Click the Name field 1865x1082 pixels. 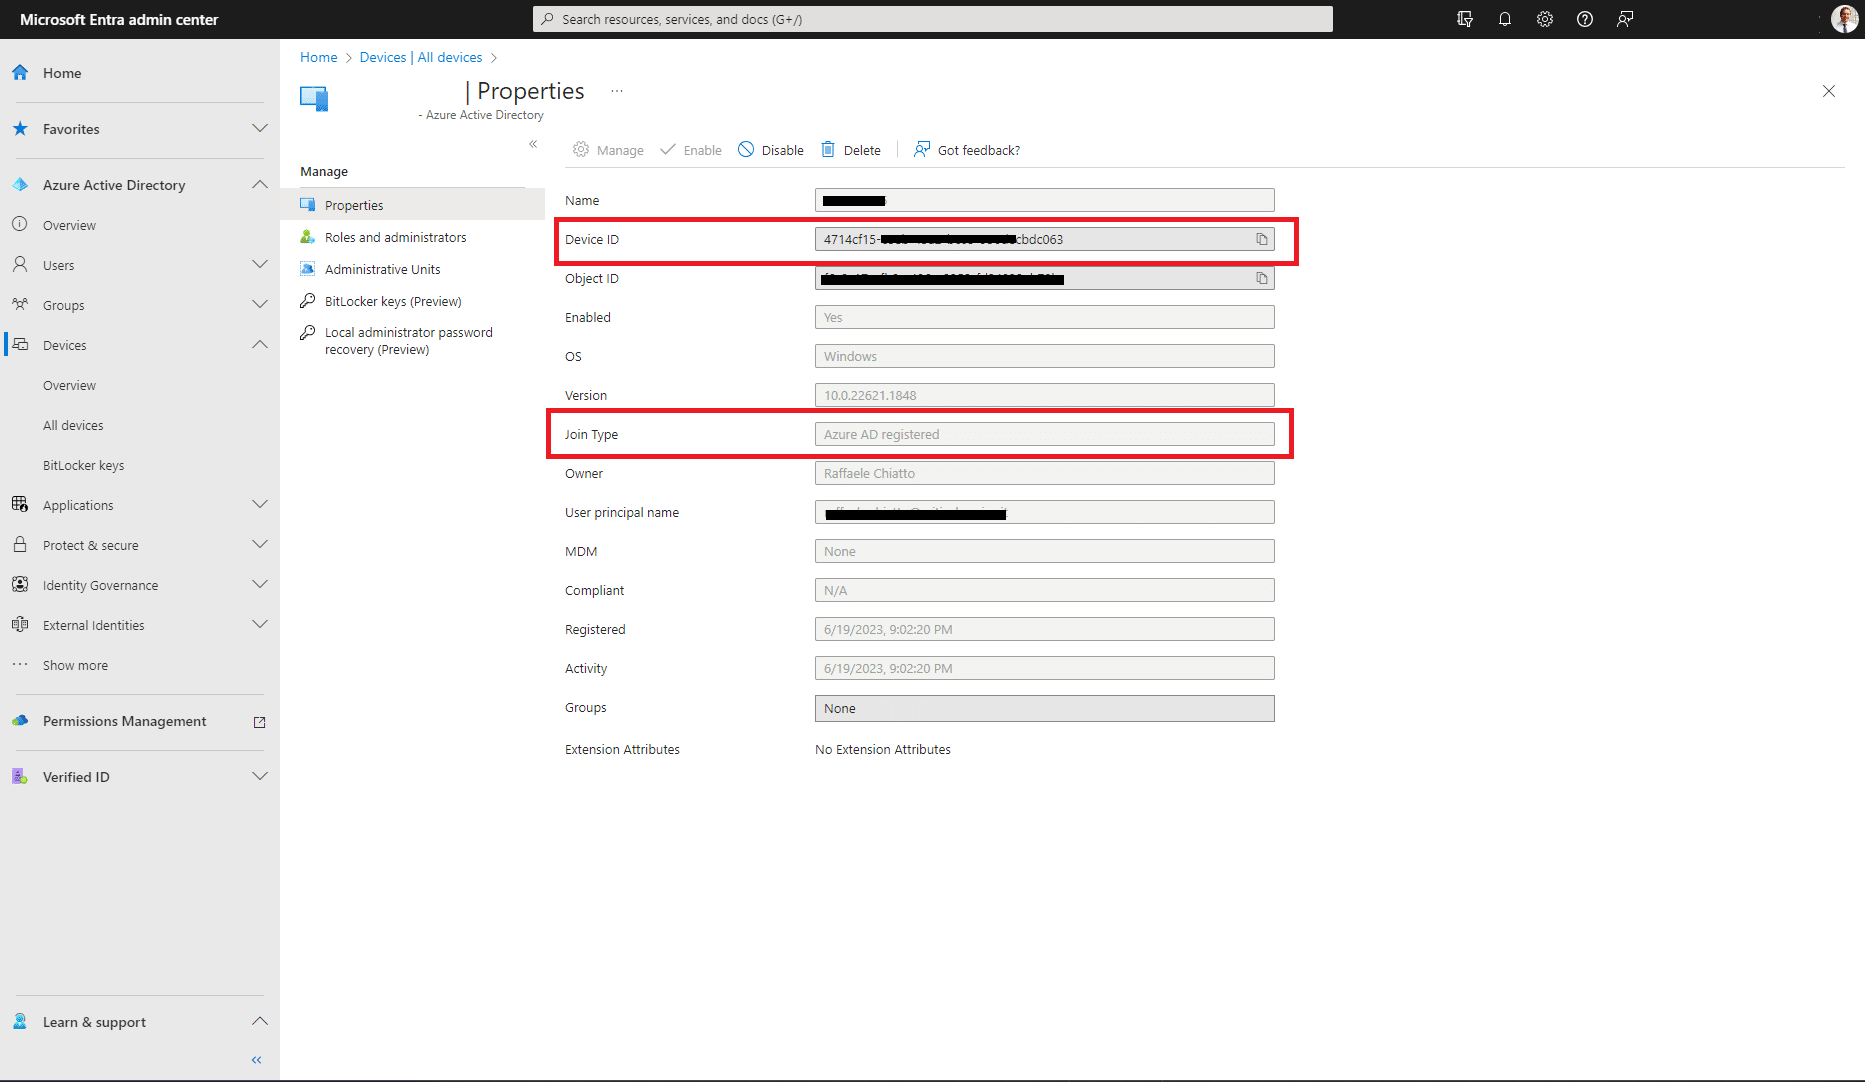(x=1045, y=200)
